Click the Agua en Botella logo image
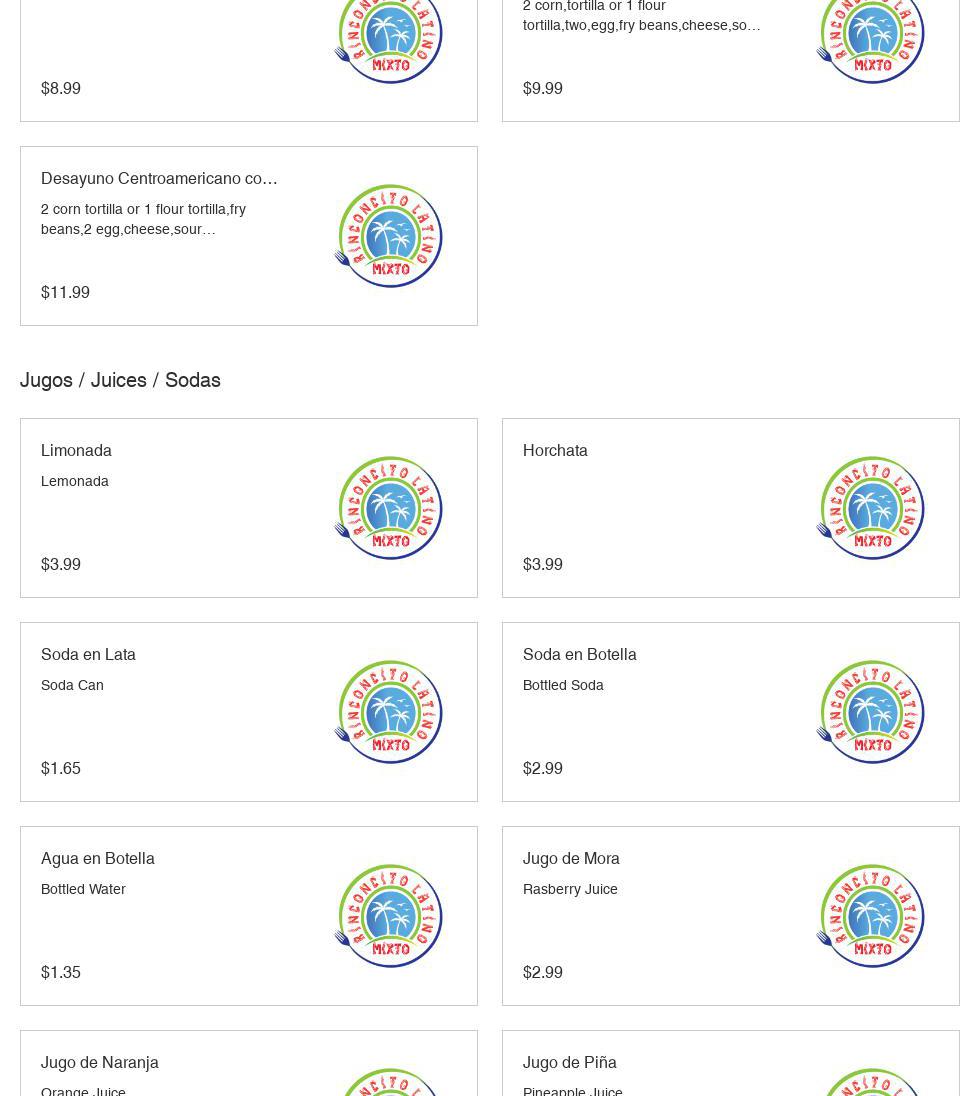Image resolution: width=965 pixels, height=1096 pixels. [388, 916]
